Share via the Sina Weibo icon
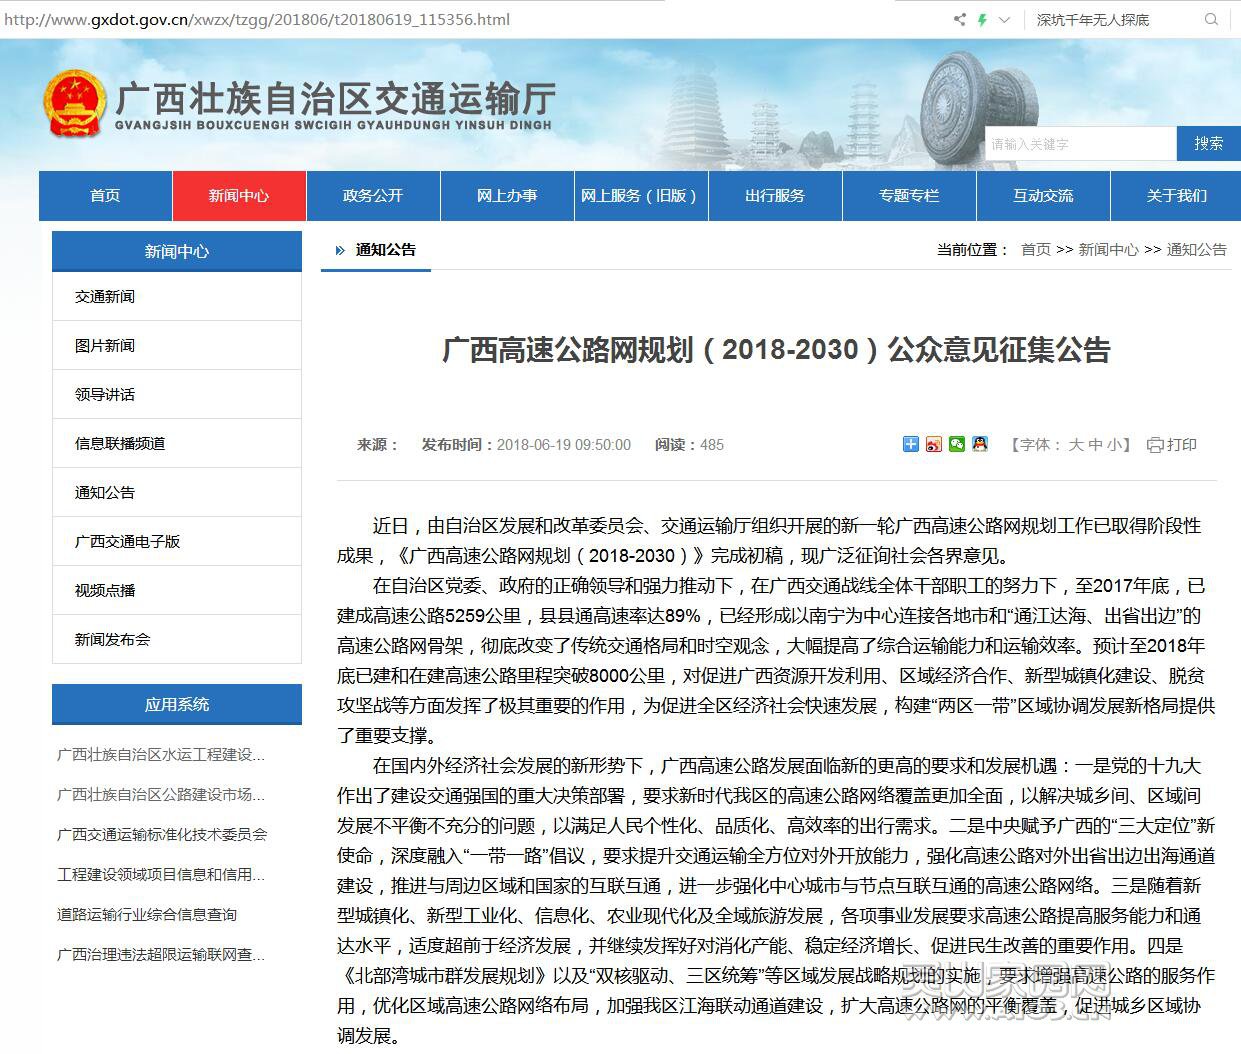 [x=934, y=445]
